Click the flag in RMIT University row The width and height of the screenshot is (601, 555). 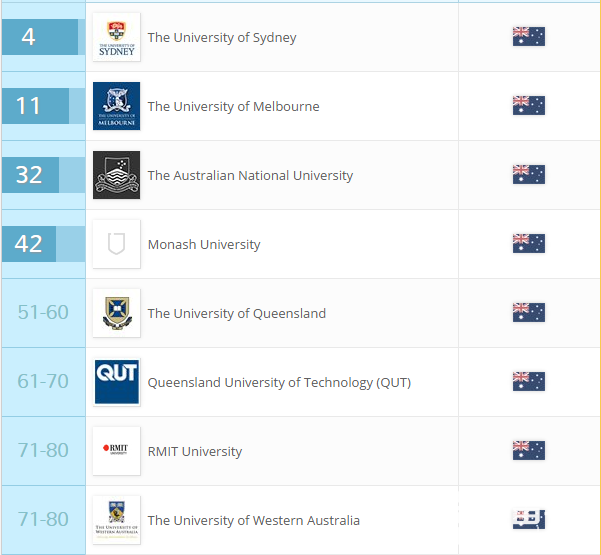[529, 450]
